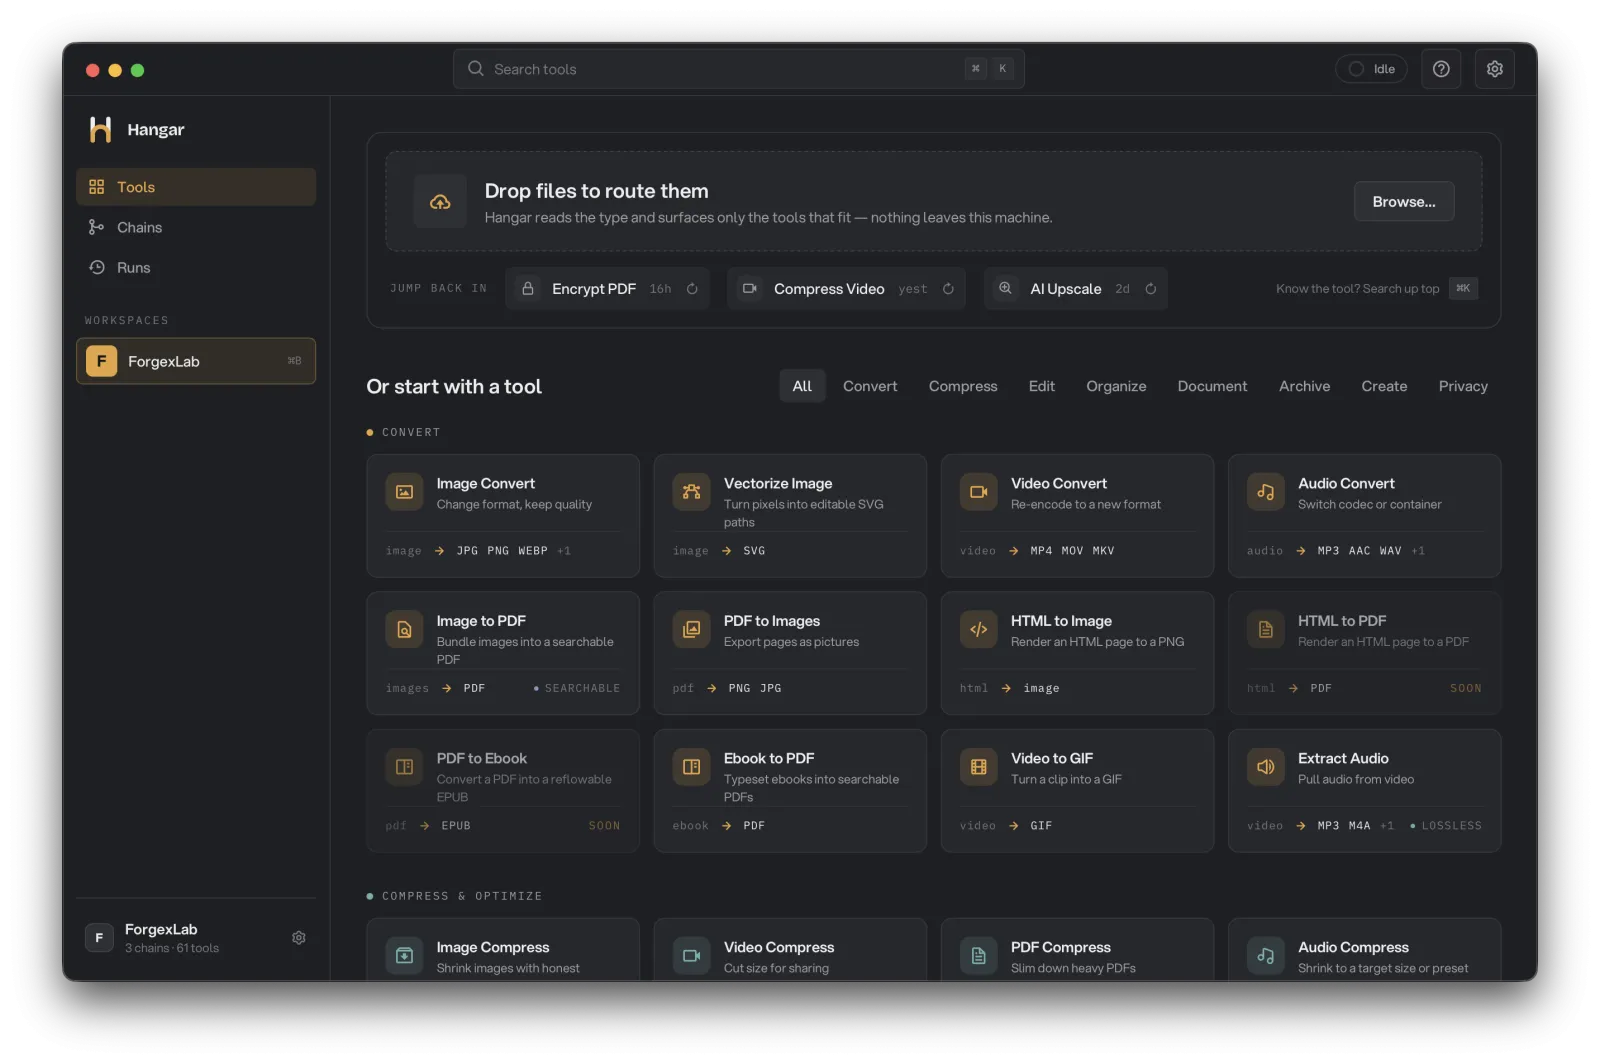Select the All filter tab

(x=802, y=386)
